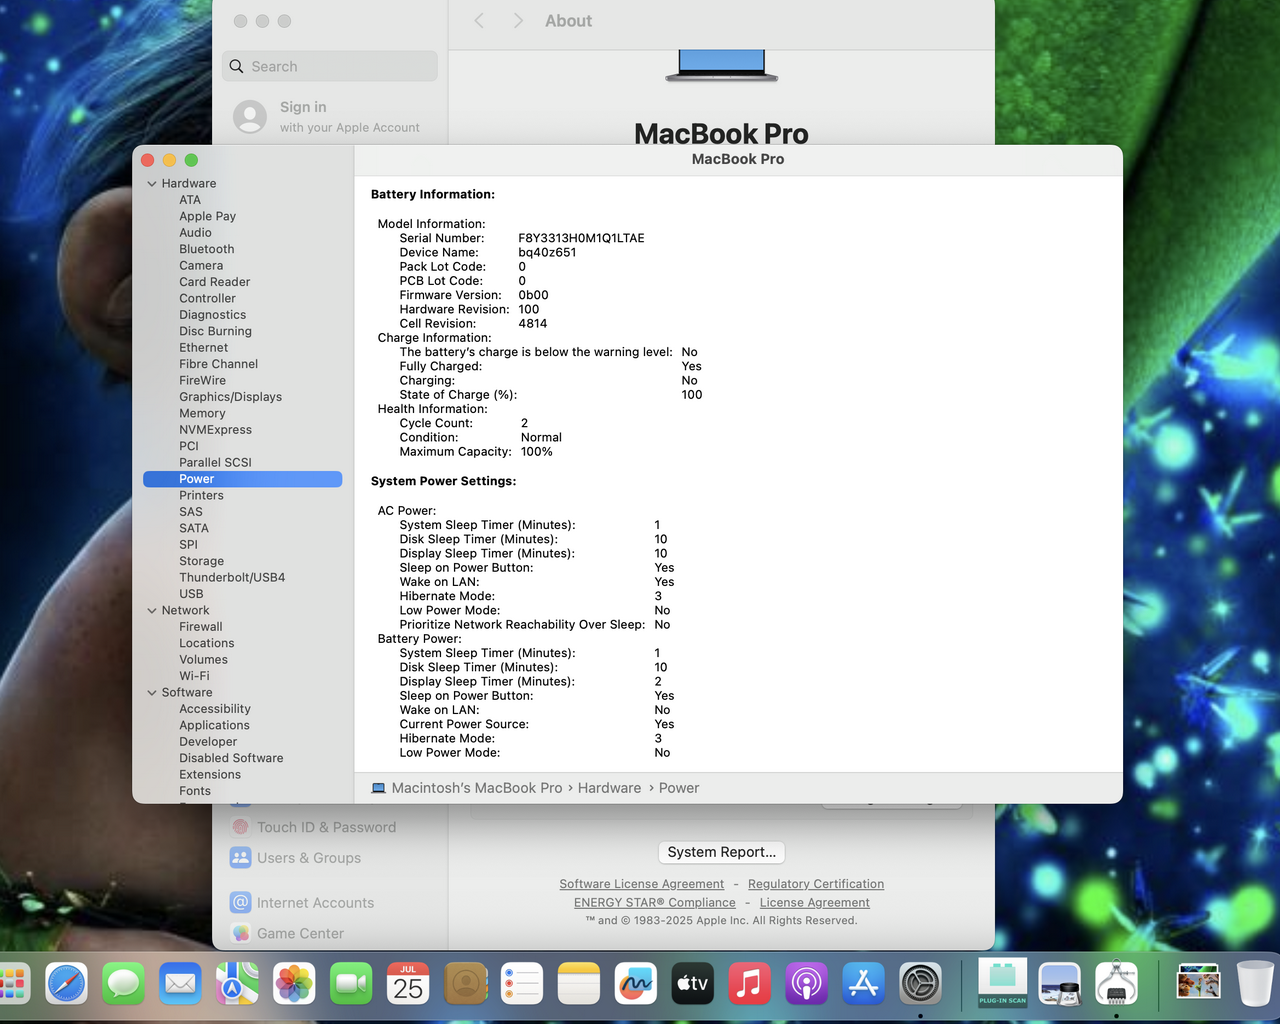Viewport: 1280px width, 1024px height.
Task: Select Audio in Hardware list
Action: [x=196, y=233]
